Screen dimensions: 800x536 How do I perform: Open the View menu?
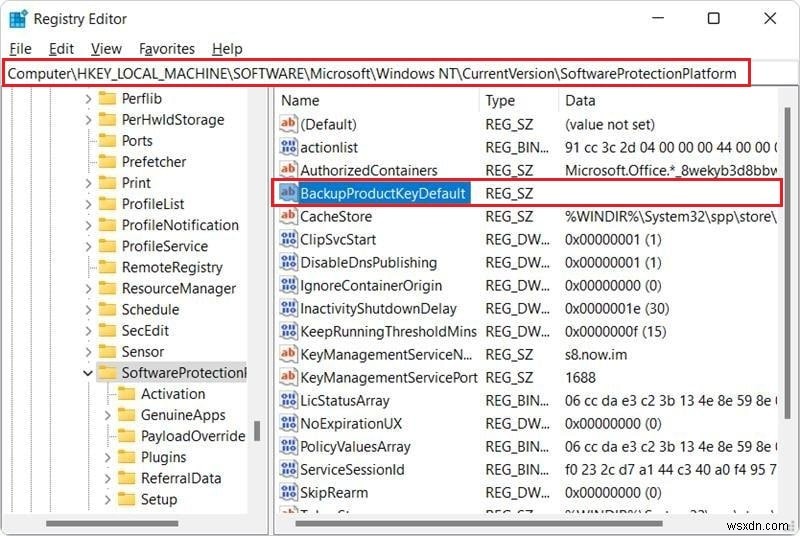(x=106, y=49)
